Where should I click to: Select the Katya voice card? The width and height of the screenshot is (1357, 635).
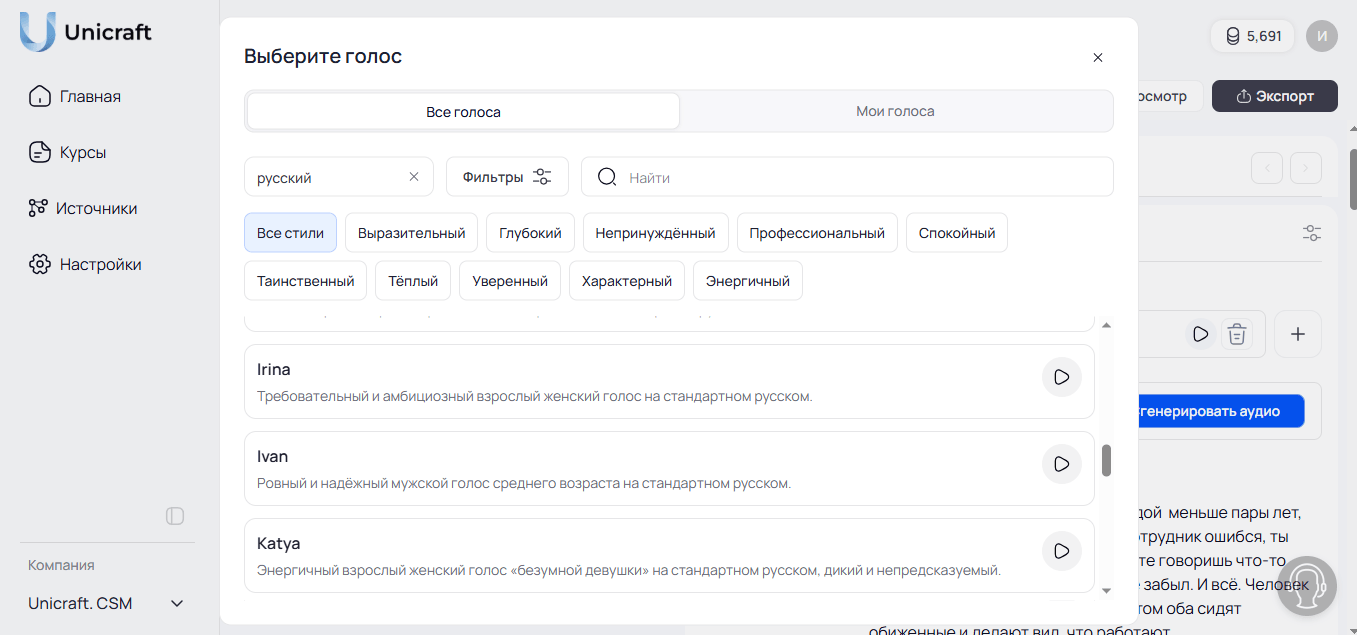669,555
